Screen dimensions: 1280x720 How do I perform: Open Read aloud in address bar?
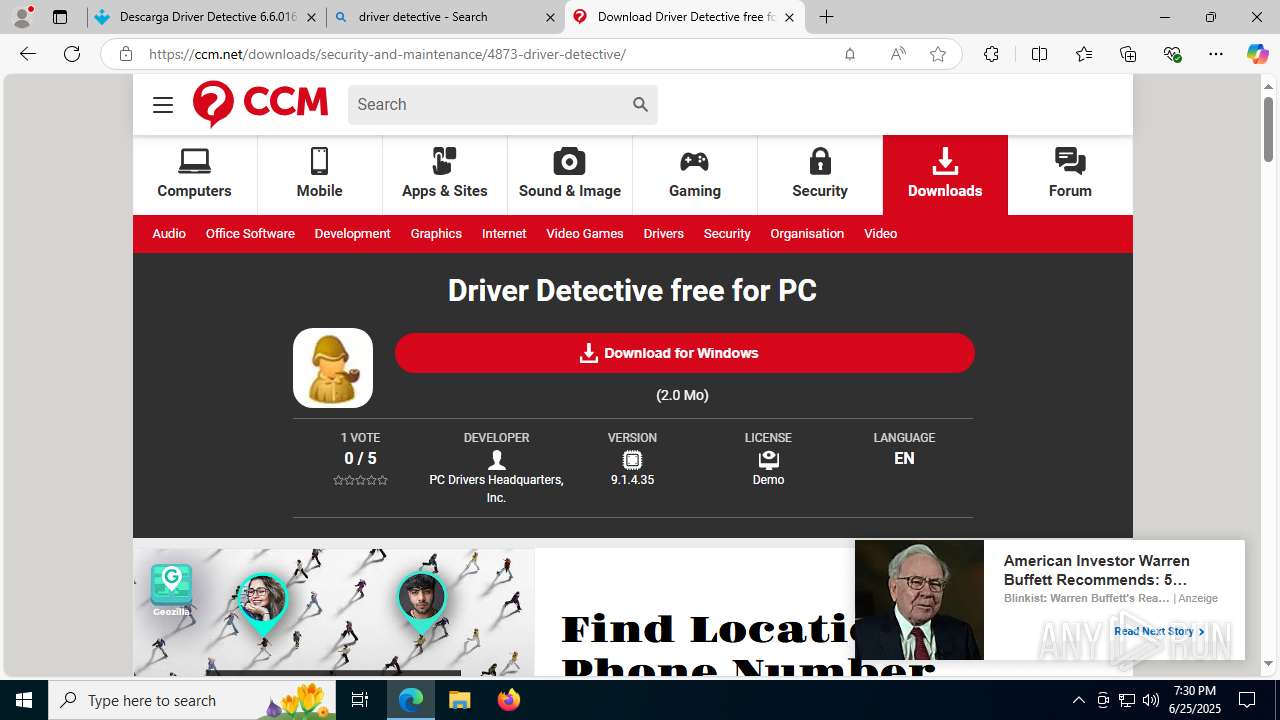(x=897, y=54)
